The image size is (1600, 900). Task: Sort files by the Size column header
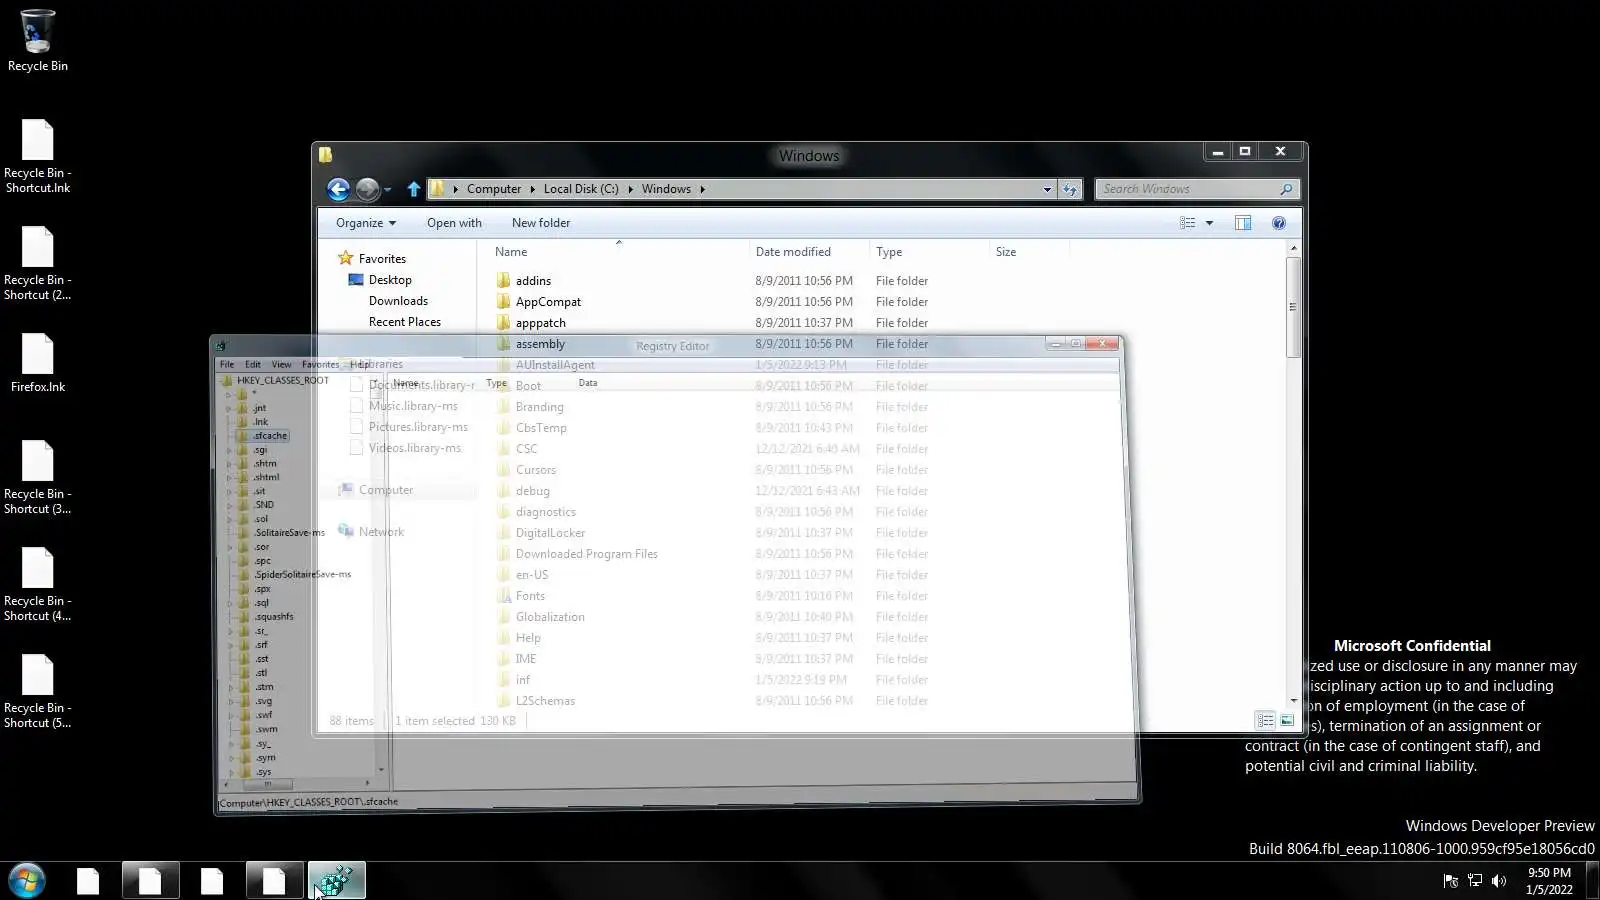click(x=1006, y=252)
